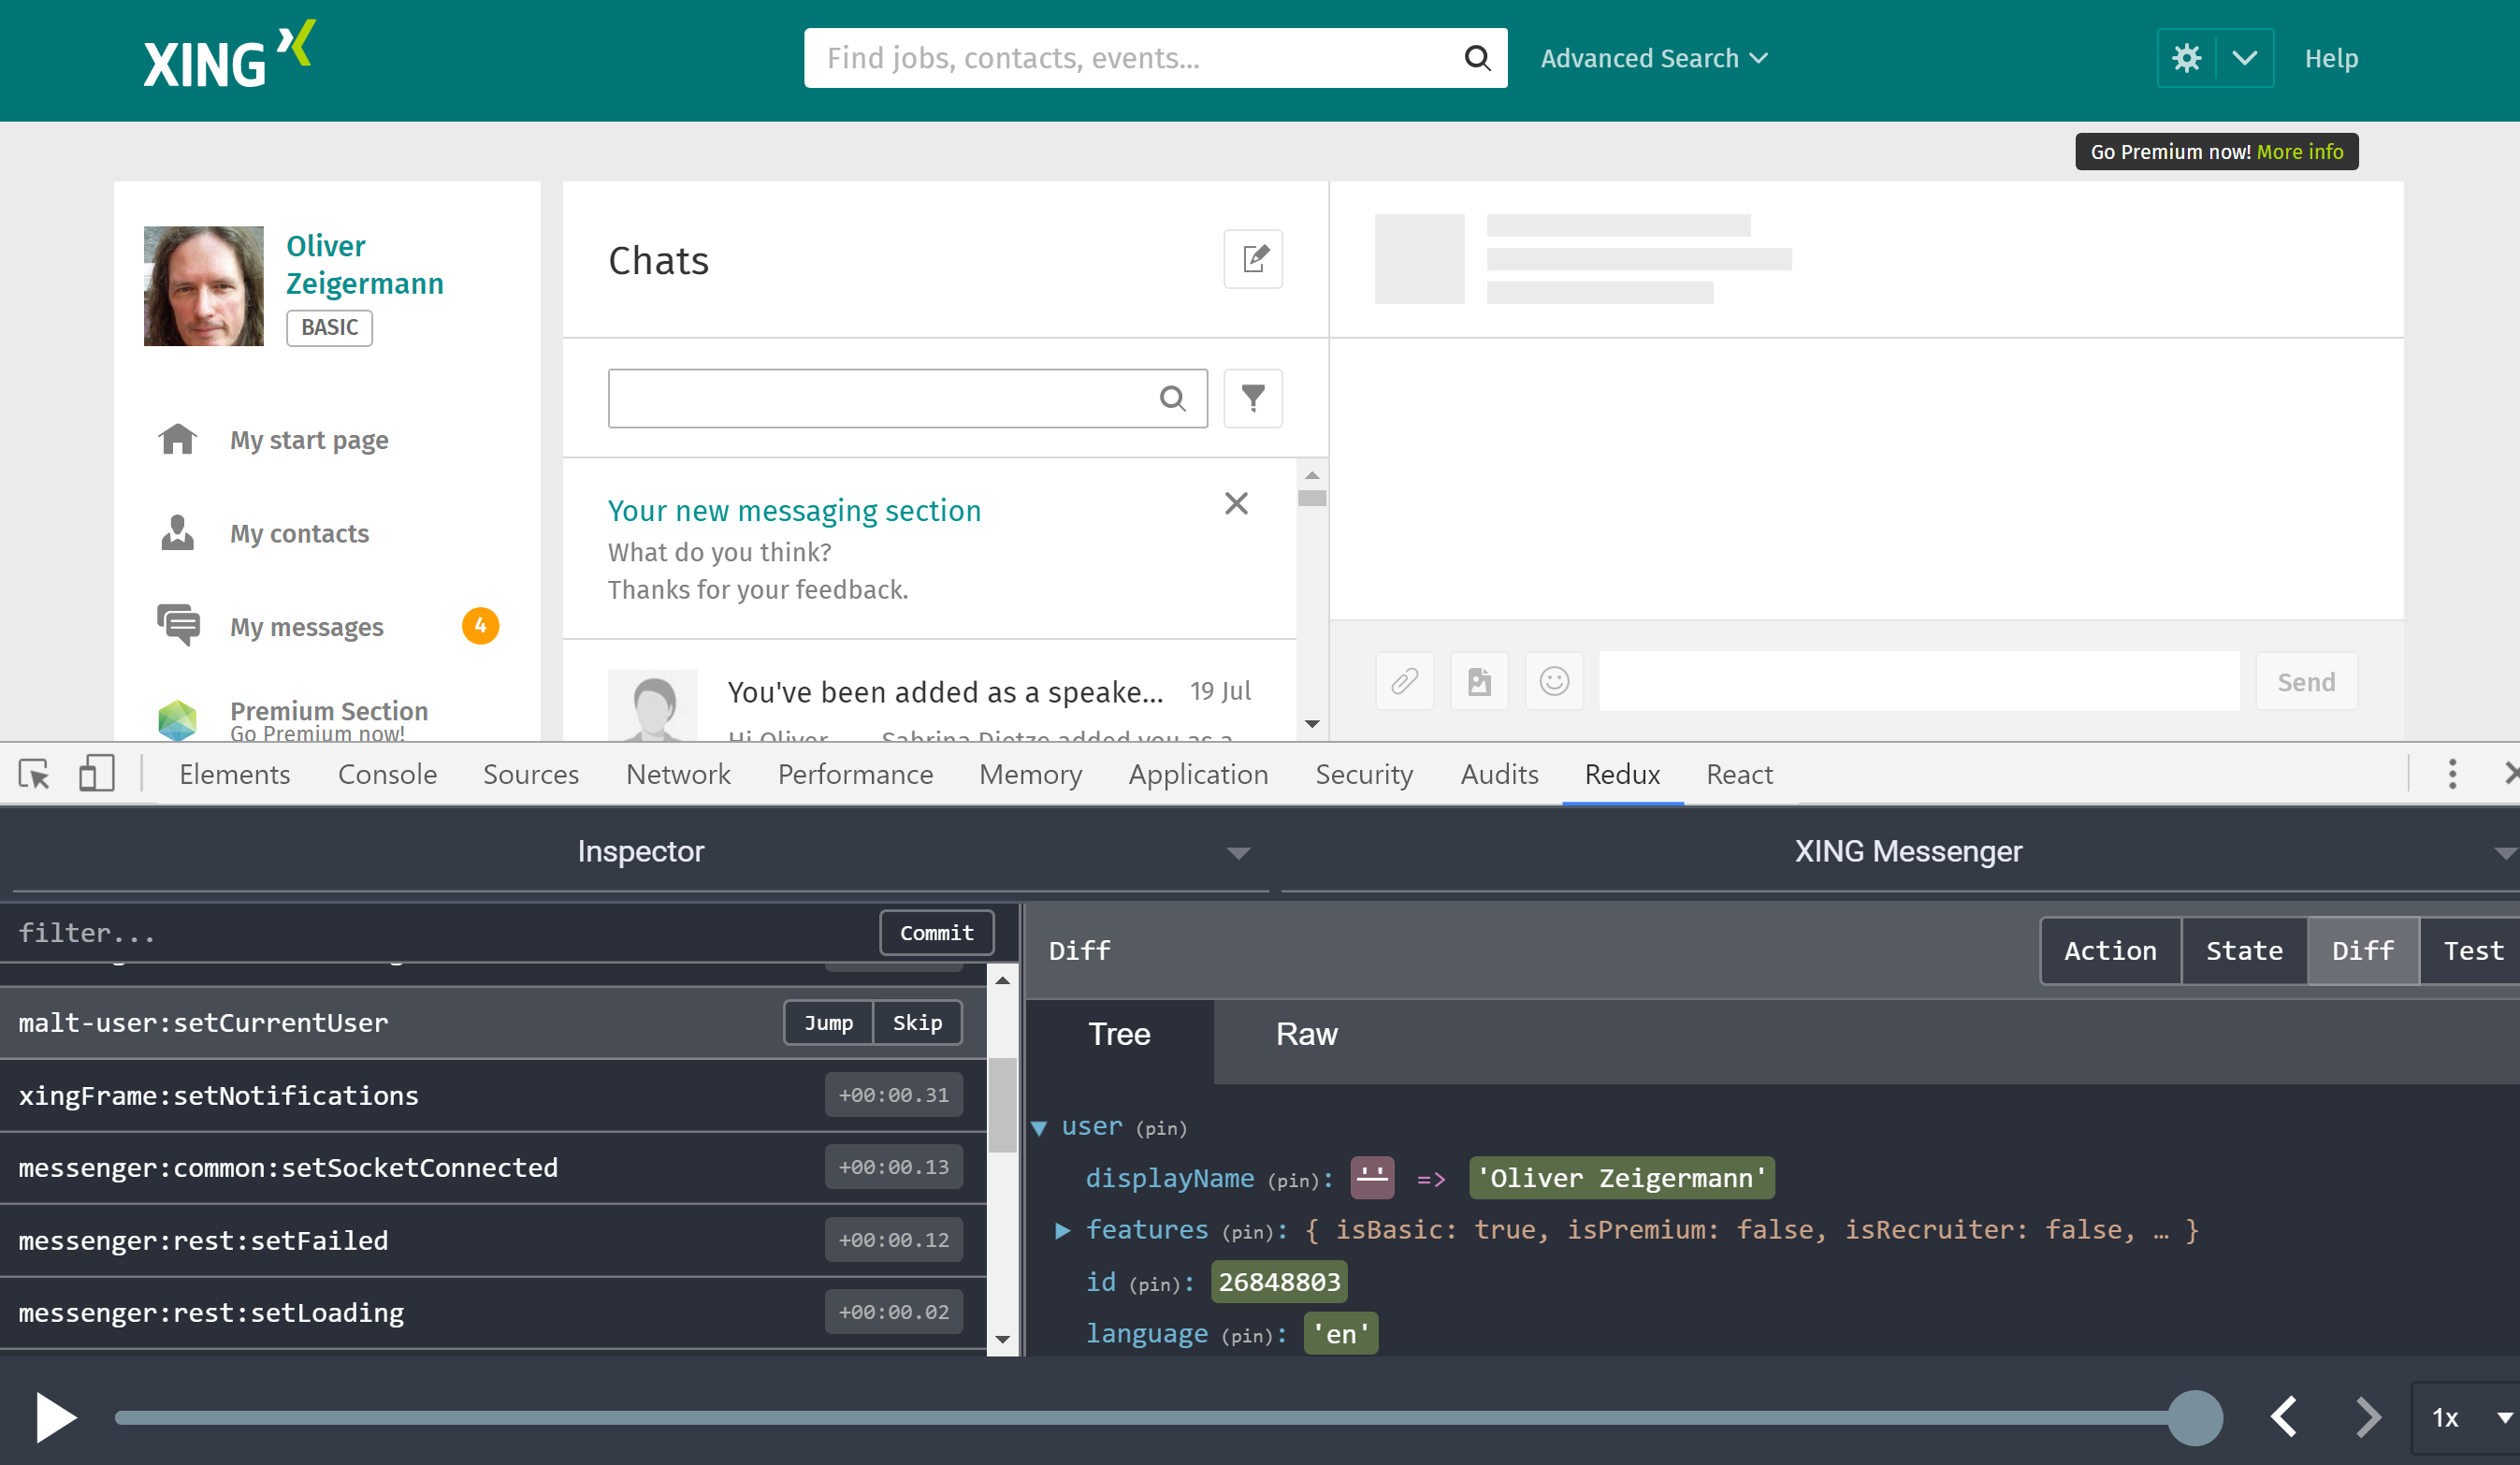Screen dimensions: 2520x1465
Task: Open the Network tab
Action: (x=678, y=774)
